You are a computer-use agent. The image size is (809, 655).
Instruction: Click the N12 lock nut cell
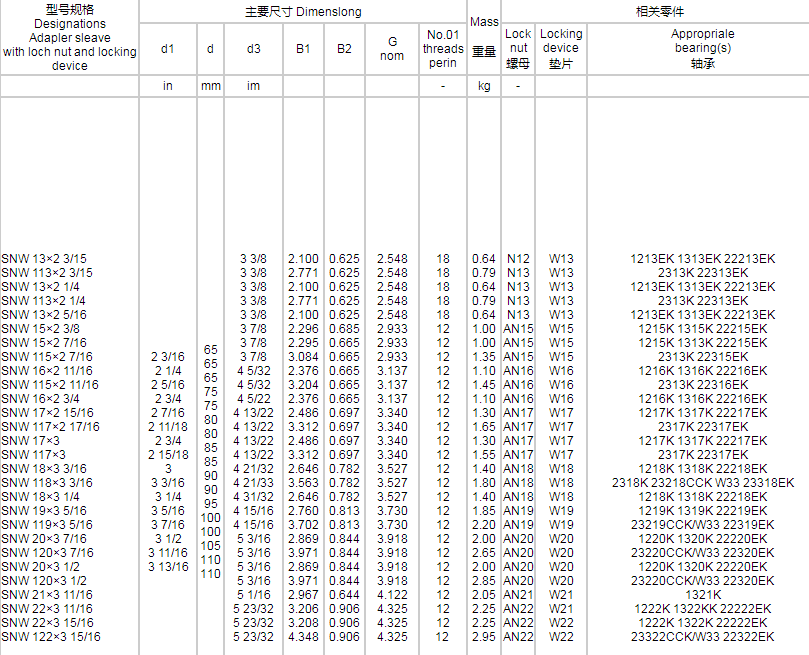(x=518, y=258)
